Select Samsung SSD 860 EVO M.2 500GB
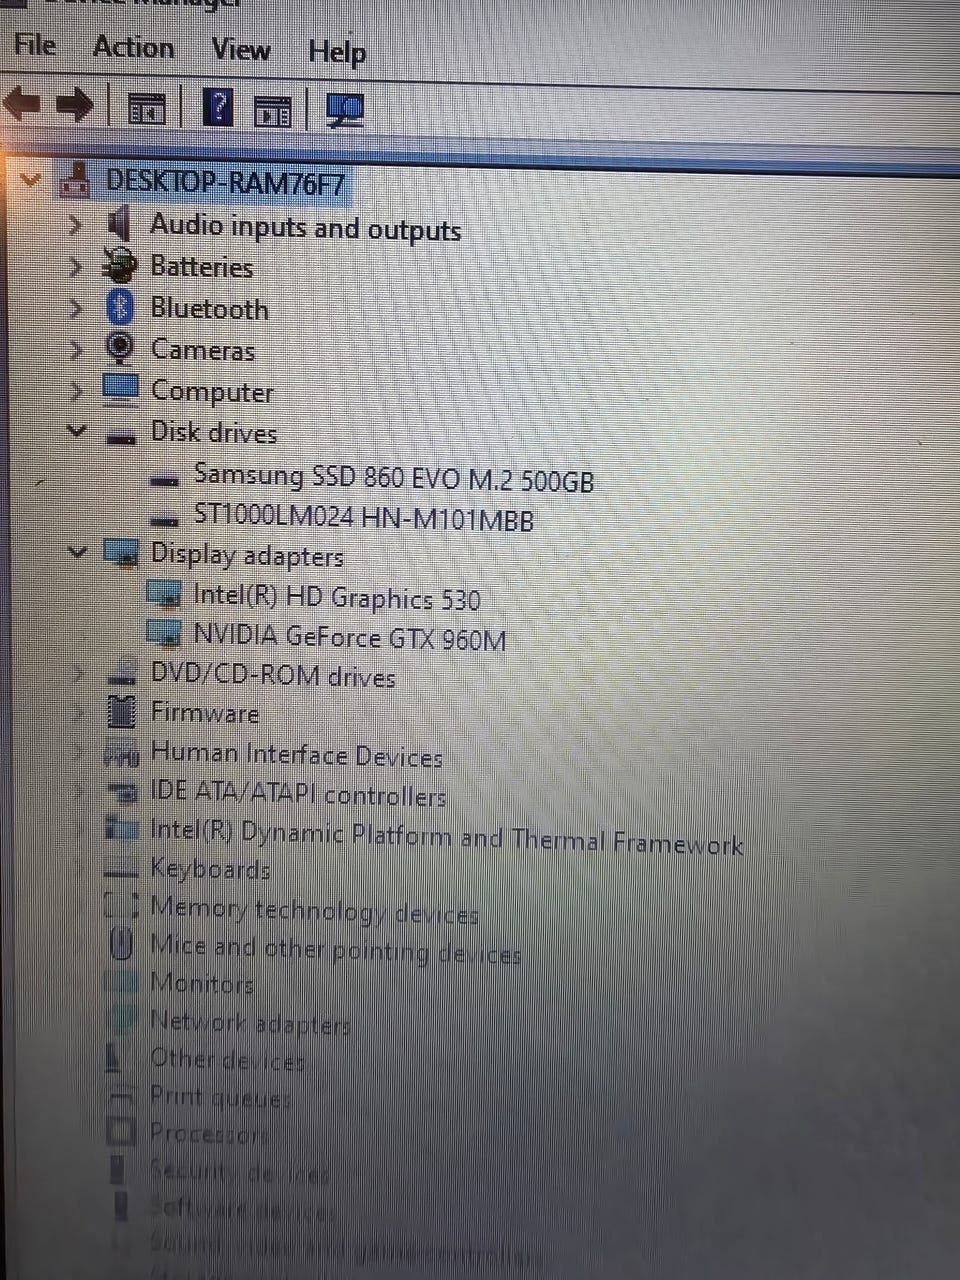The image size is (960, 1280). point(394,478)
